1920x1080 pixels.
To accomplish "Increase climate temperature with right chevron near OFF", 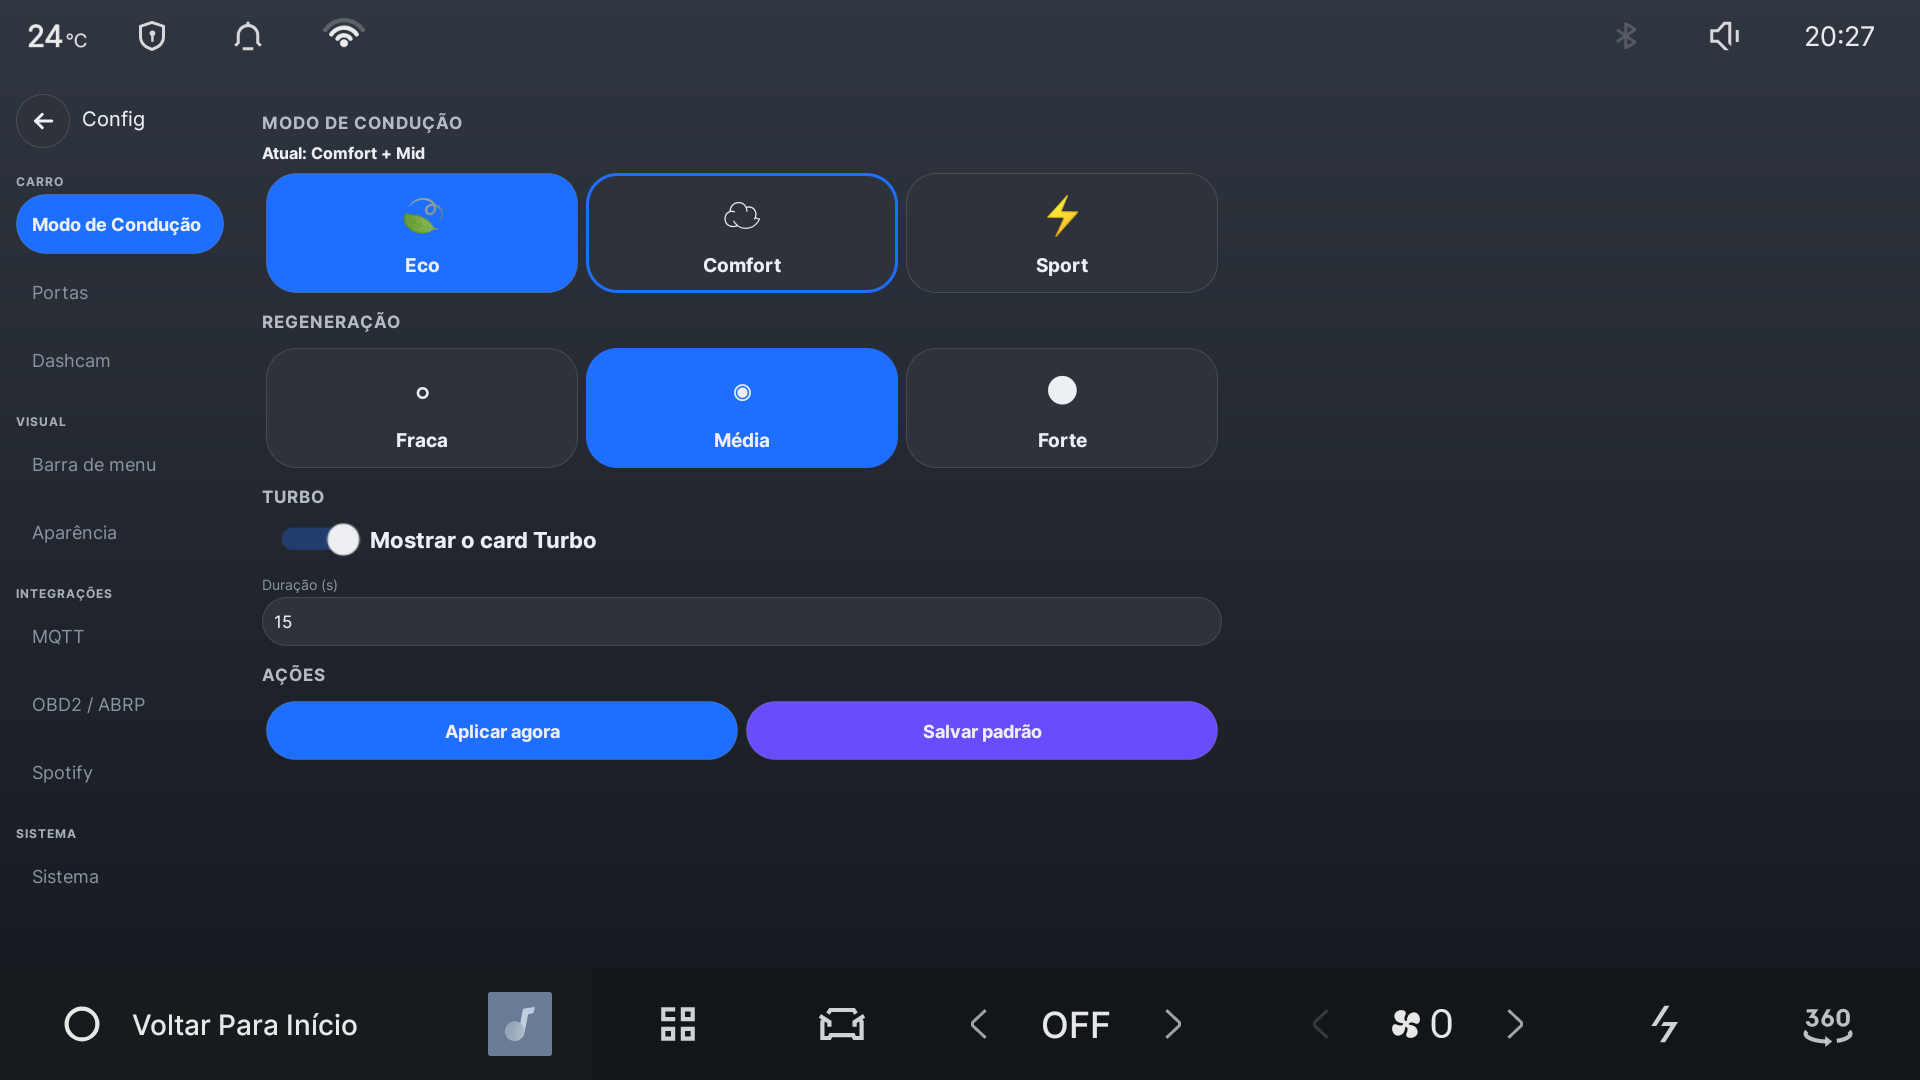I will (x=1173, y=1024).
